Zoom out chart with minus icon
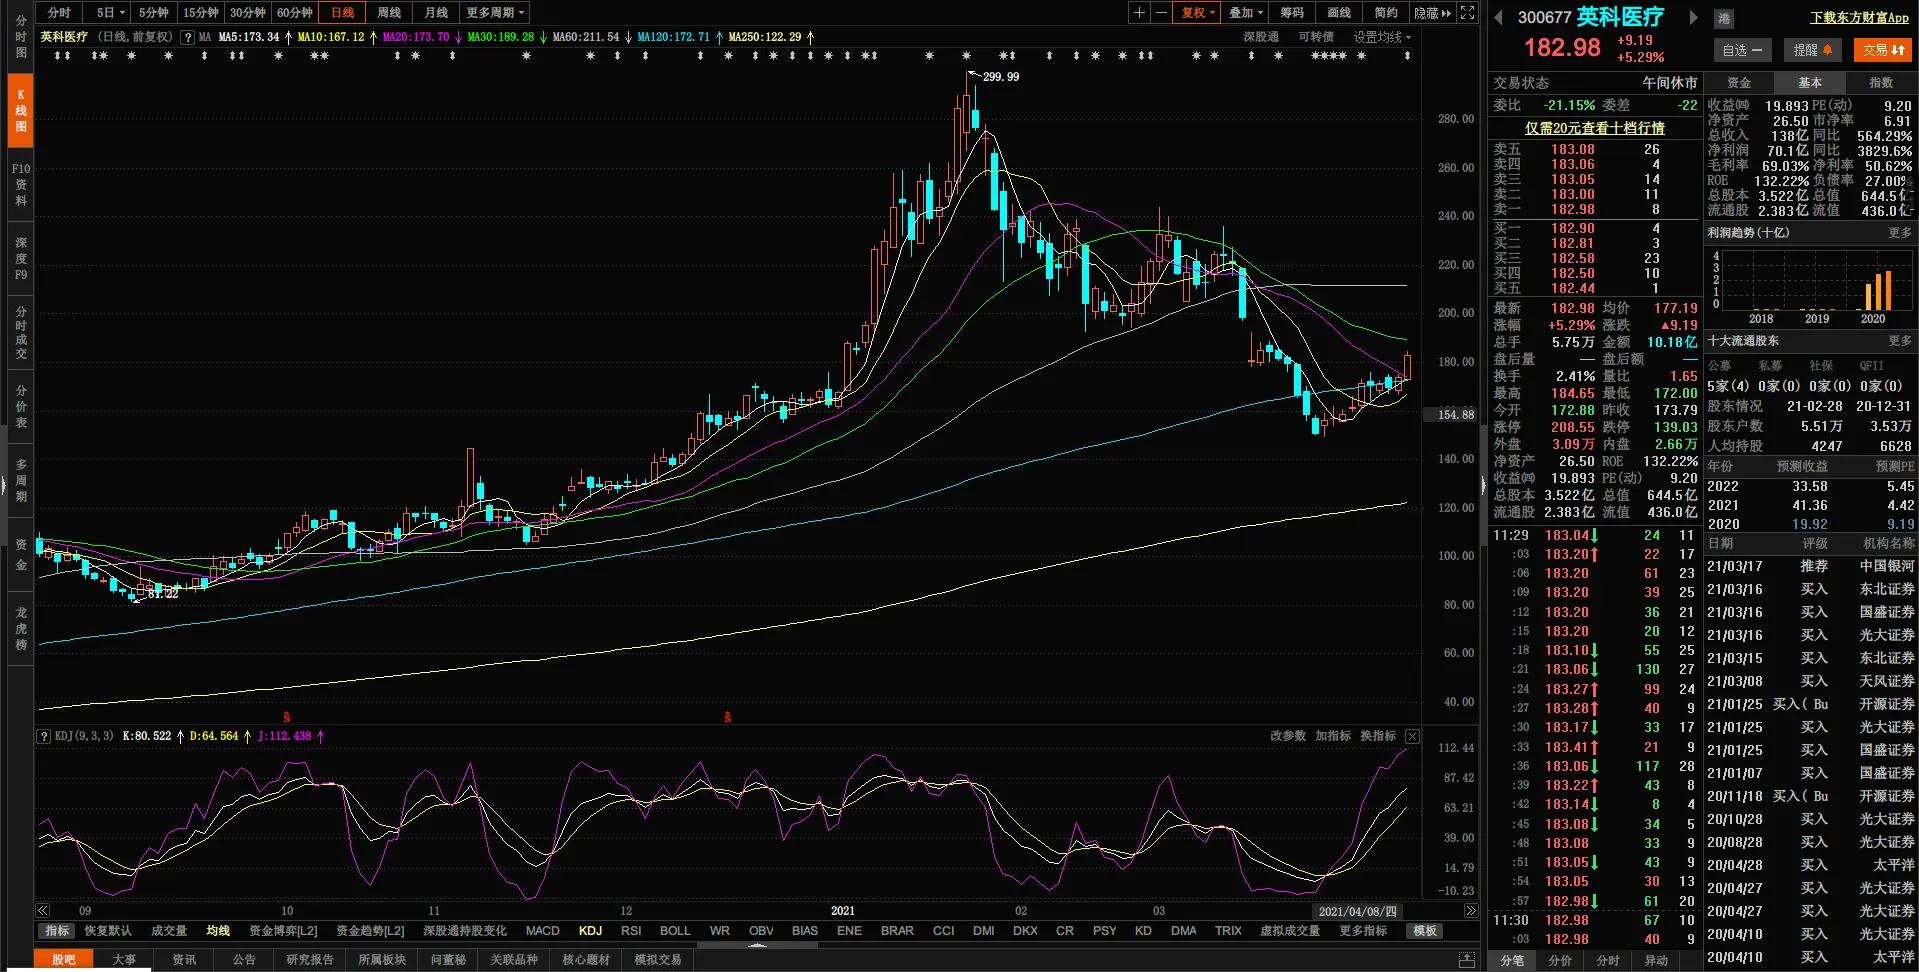This screenshot has width=1919, height=972. coord(1161,13)
